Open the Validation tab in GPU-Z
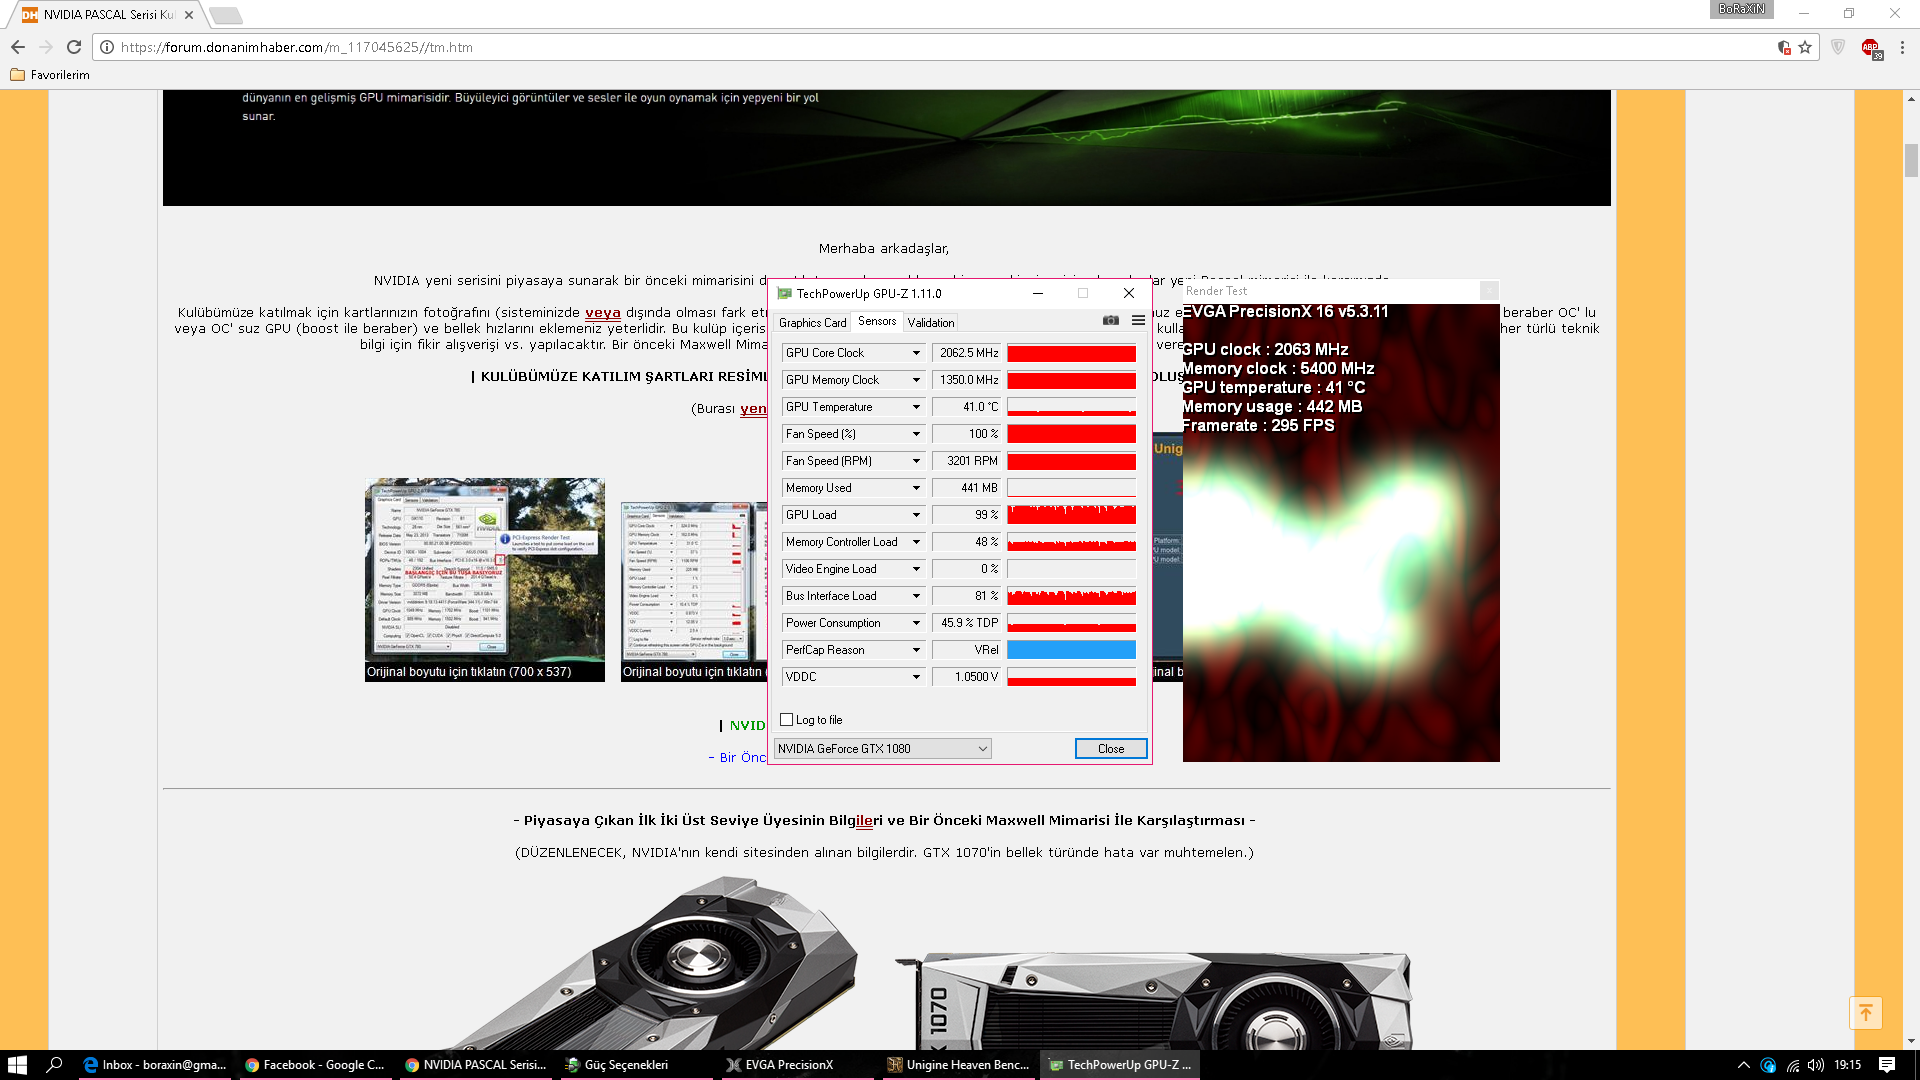Screen dimensions: 1920x1080 [x=931, y=323]
